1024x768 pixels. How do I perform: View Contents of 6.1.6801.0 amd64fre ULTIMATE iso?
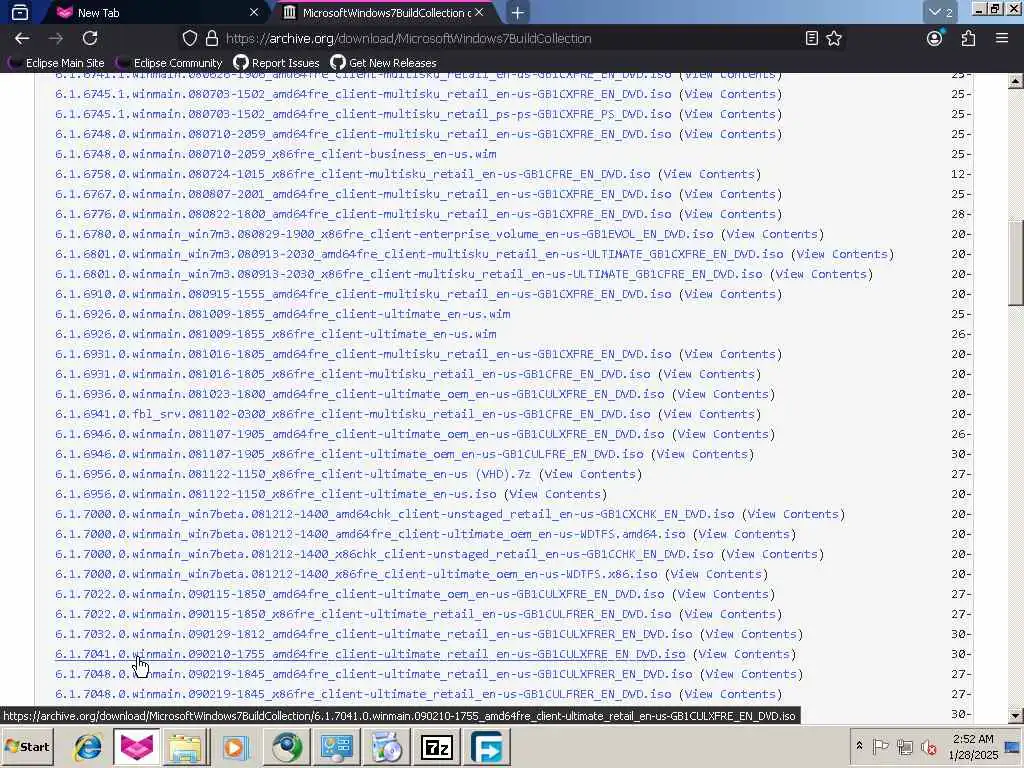pyautogui.click(x=842, y=254)
